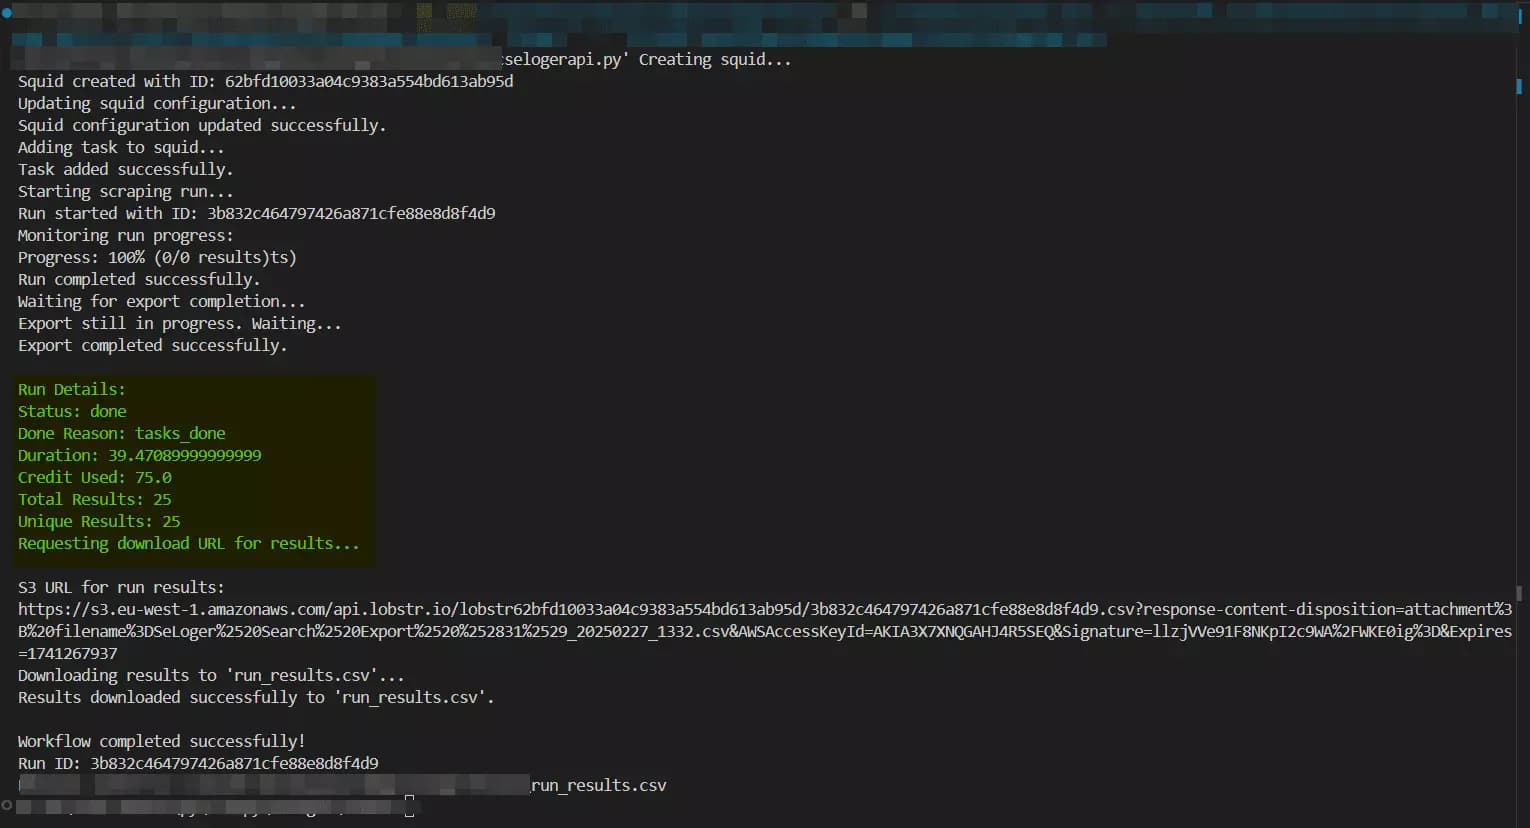Click the "Run completed successfully." line
This screenshot has width=1530, height=828.
[x=139, y=280]
